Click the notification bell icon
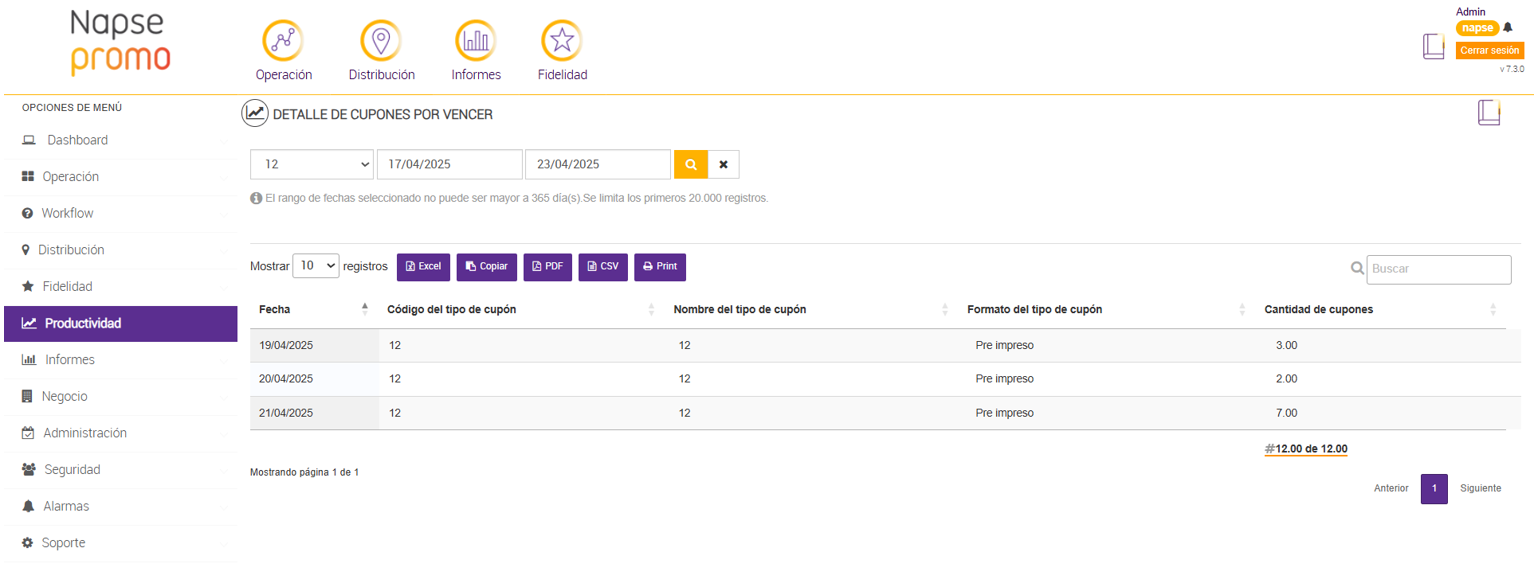 (1508, 28)
